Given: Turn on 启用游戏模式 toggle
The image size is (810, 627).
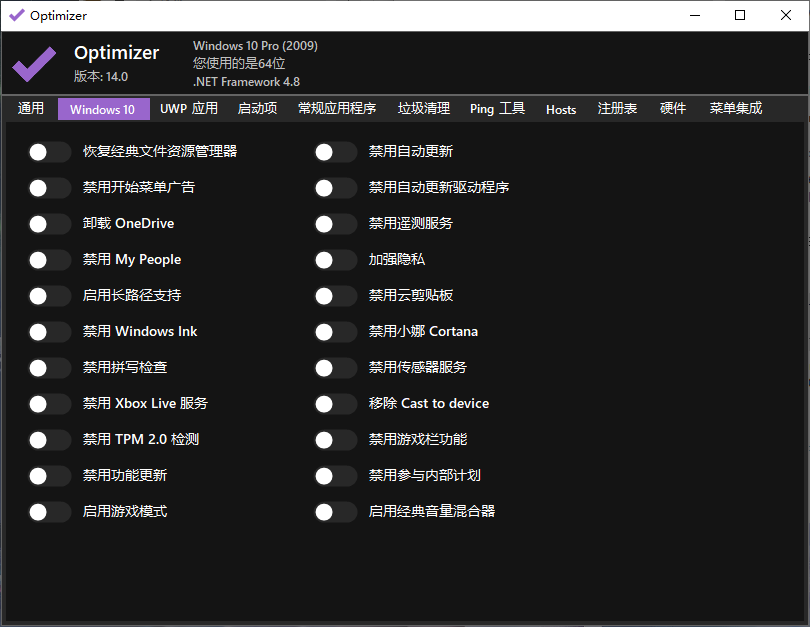Looking at the screenshot, I should point(50,512).
